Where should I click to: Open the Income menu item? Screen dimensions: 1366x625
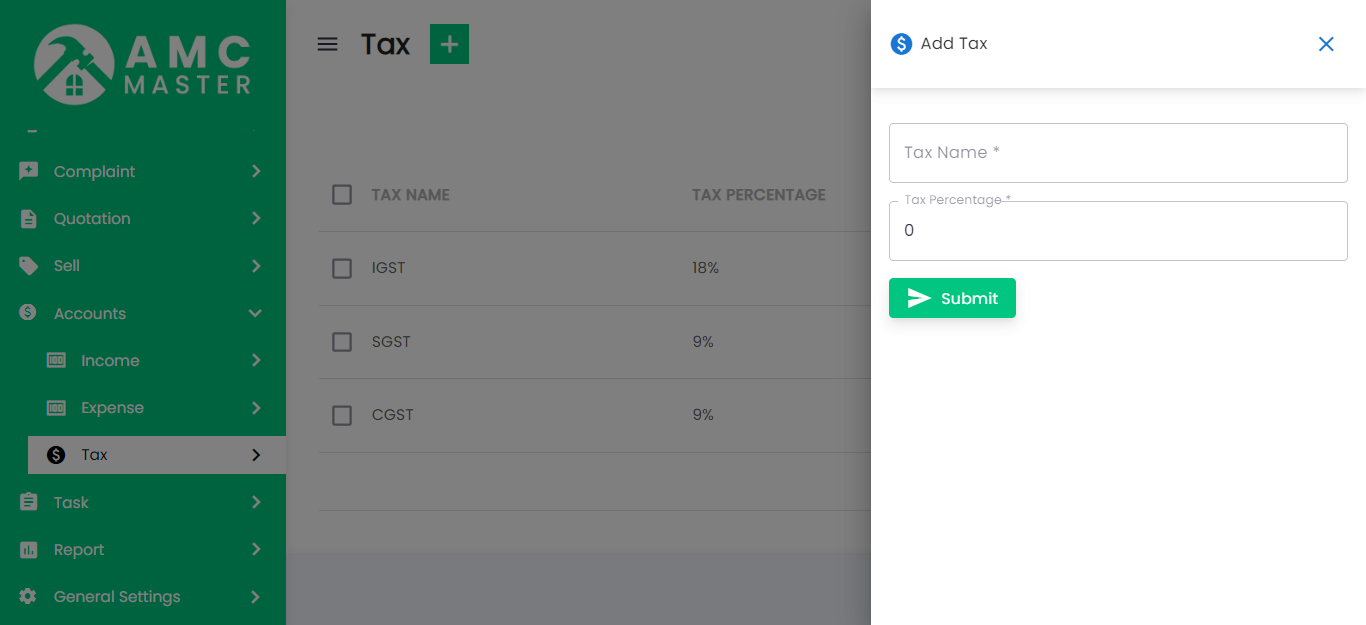pyautogui.click(x=108, y=360)
